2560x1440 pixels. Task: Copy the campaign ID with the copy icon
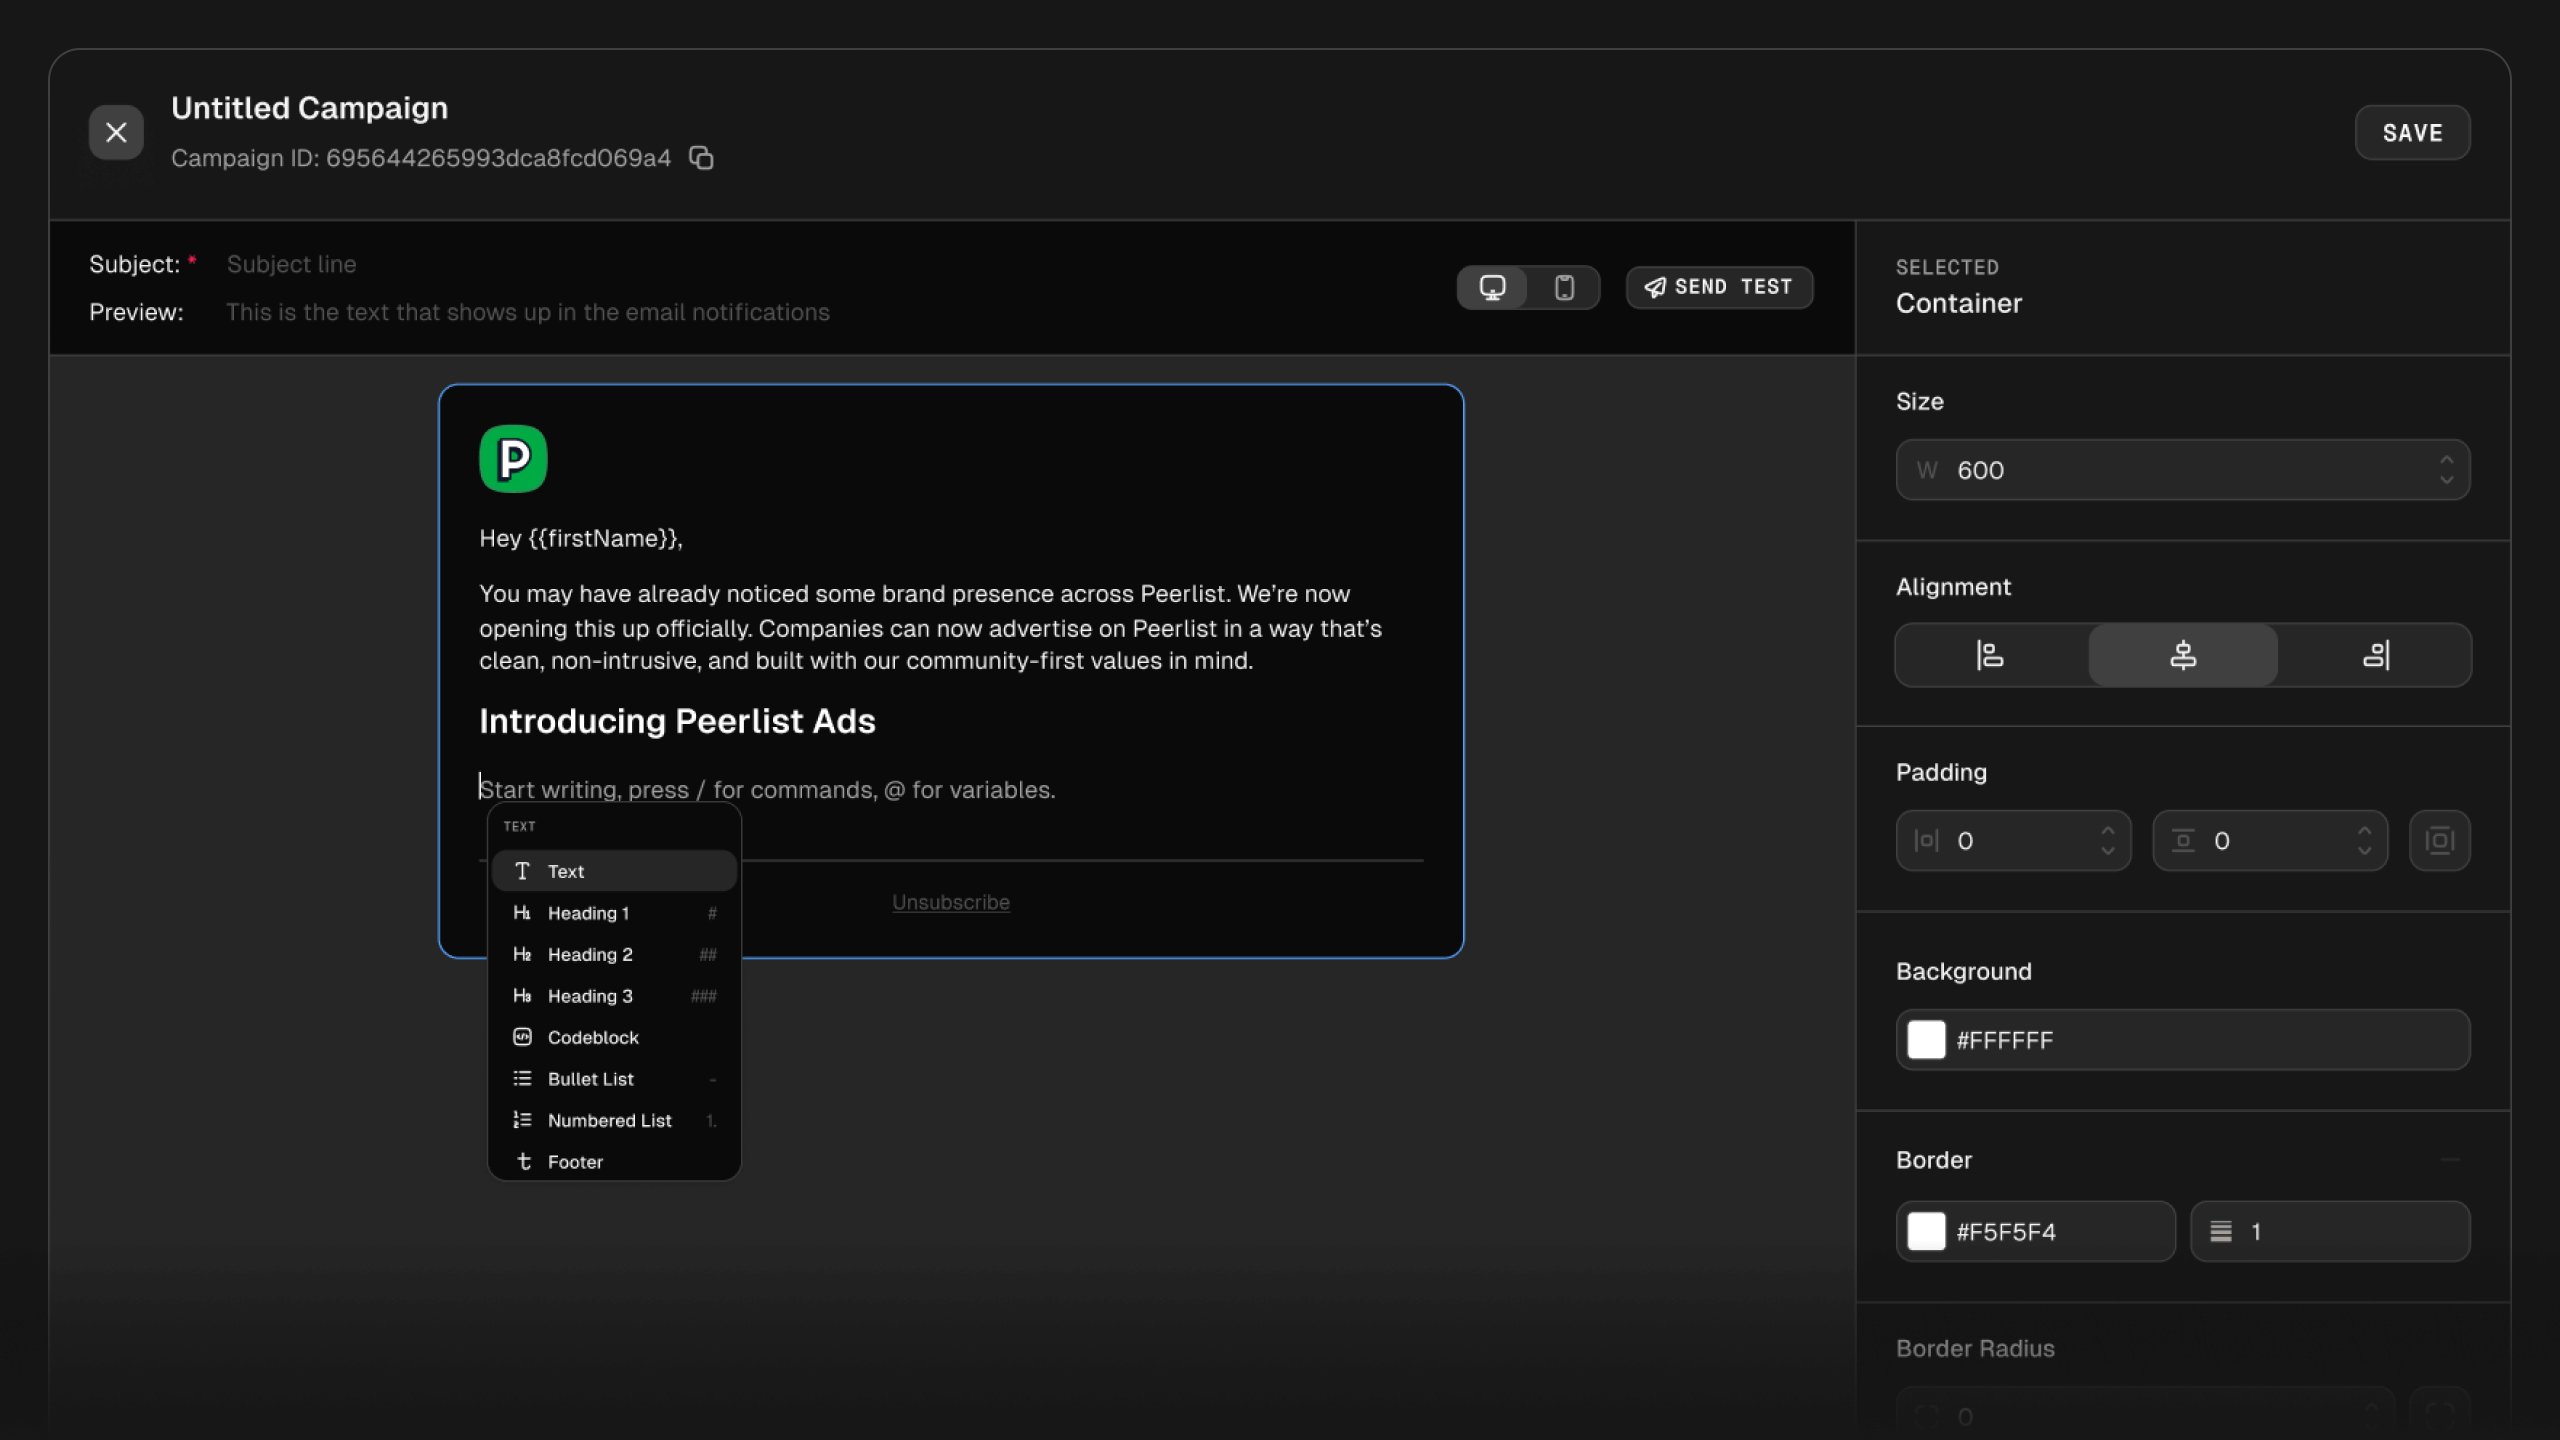point(701,158)
